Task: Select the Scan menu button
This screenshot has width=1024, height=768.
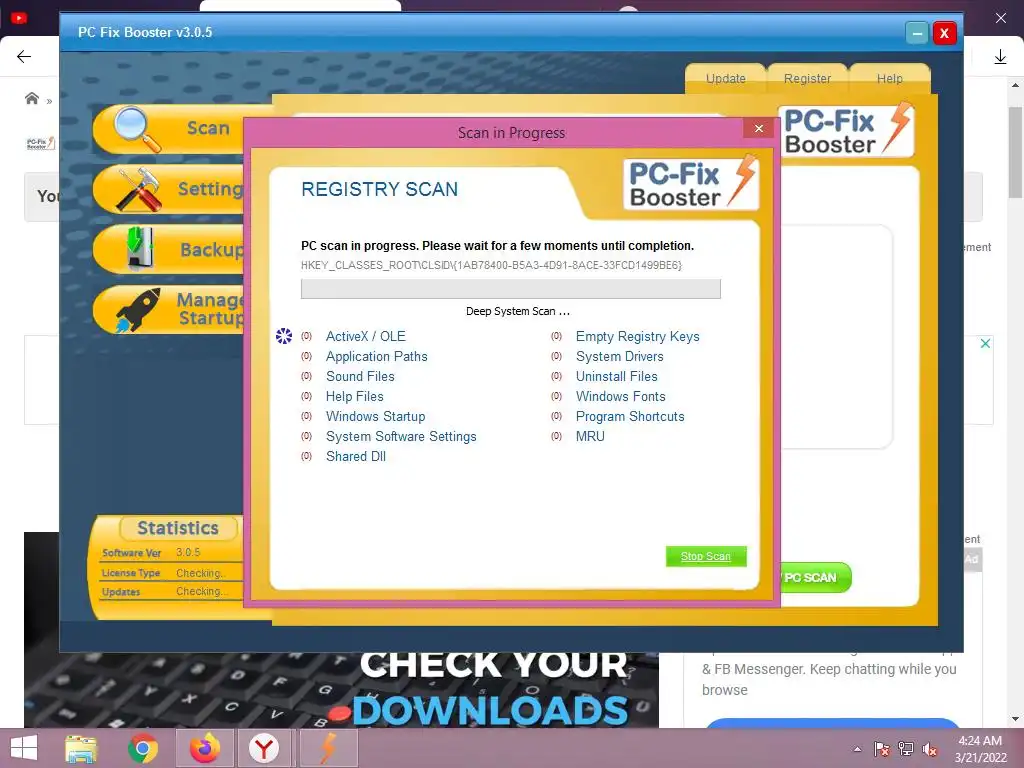Action: coord(168,129)
